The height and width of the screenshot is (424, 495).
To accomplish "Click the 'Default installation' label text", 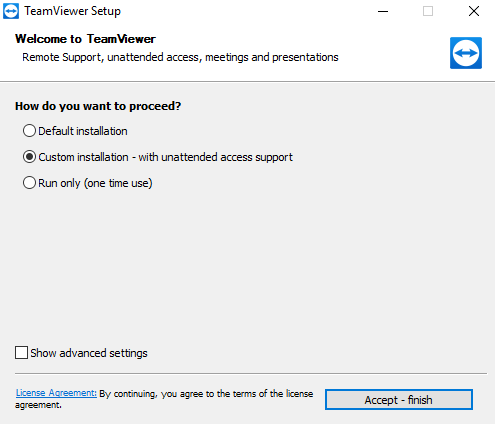I will point(83,131).
